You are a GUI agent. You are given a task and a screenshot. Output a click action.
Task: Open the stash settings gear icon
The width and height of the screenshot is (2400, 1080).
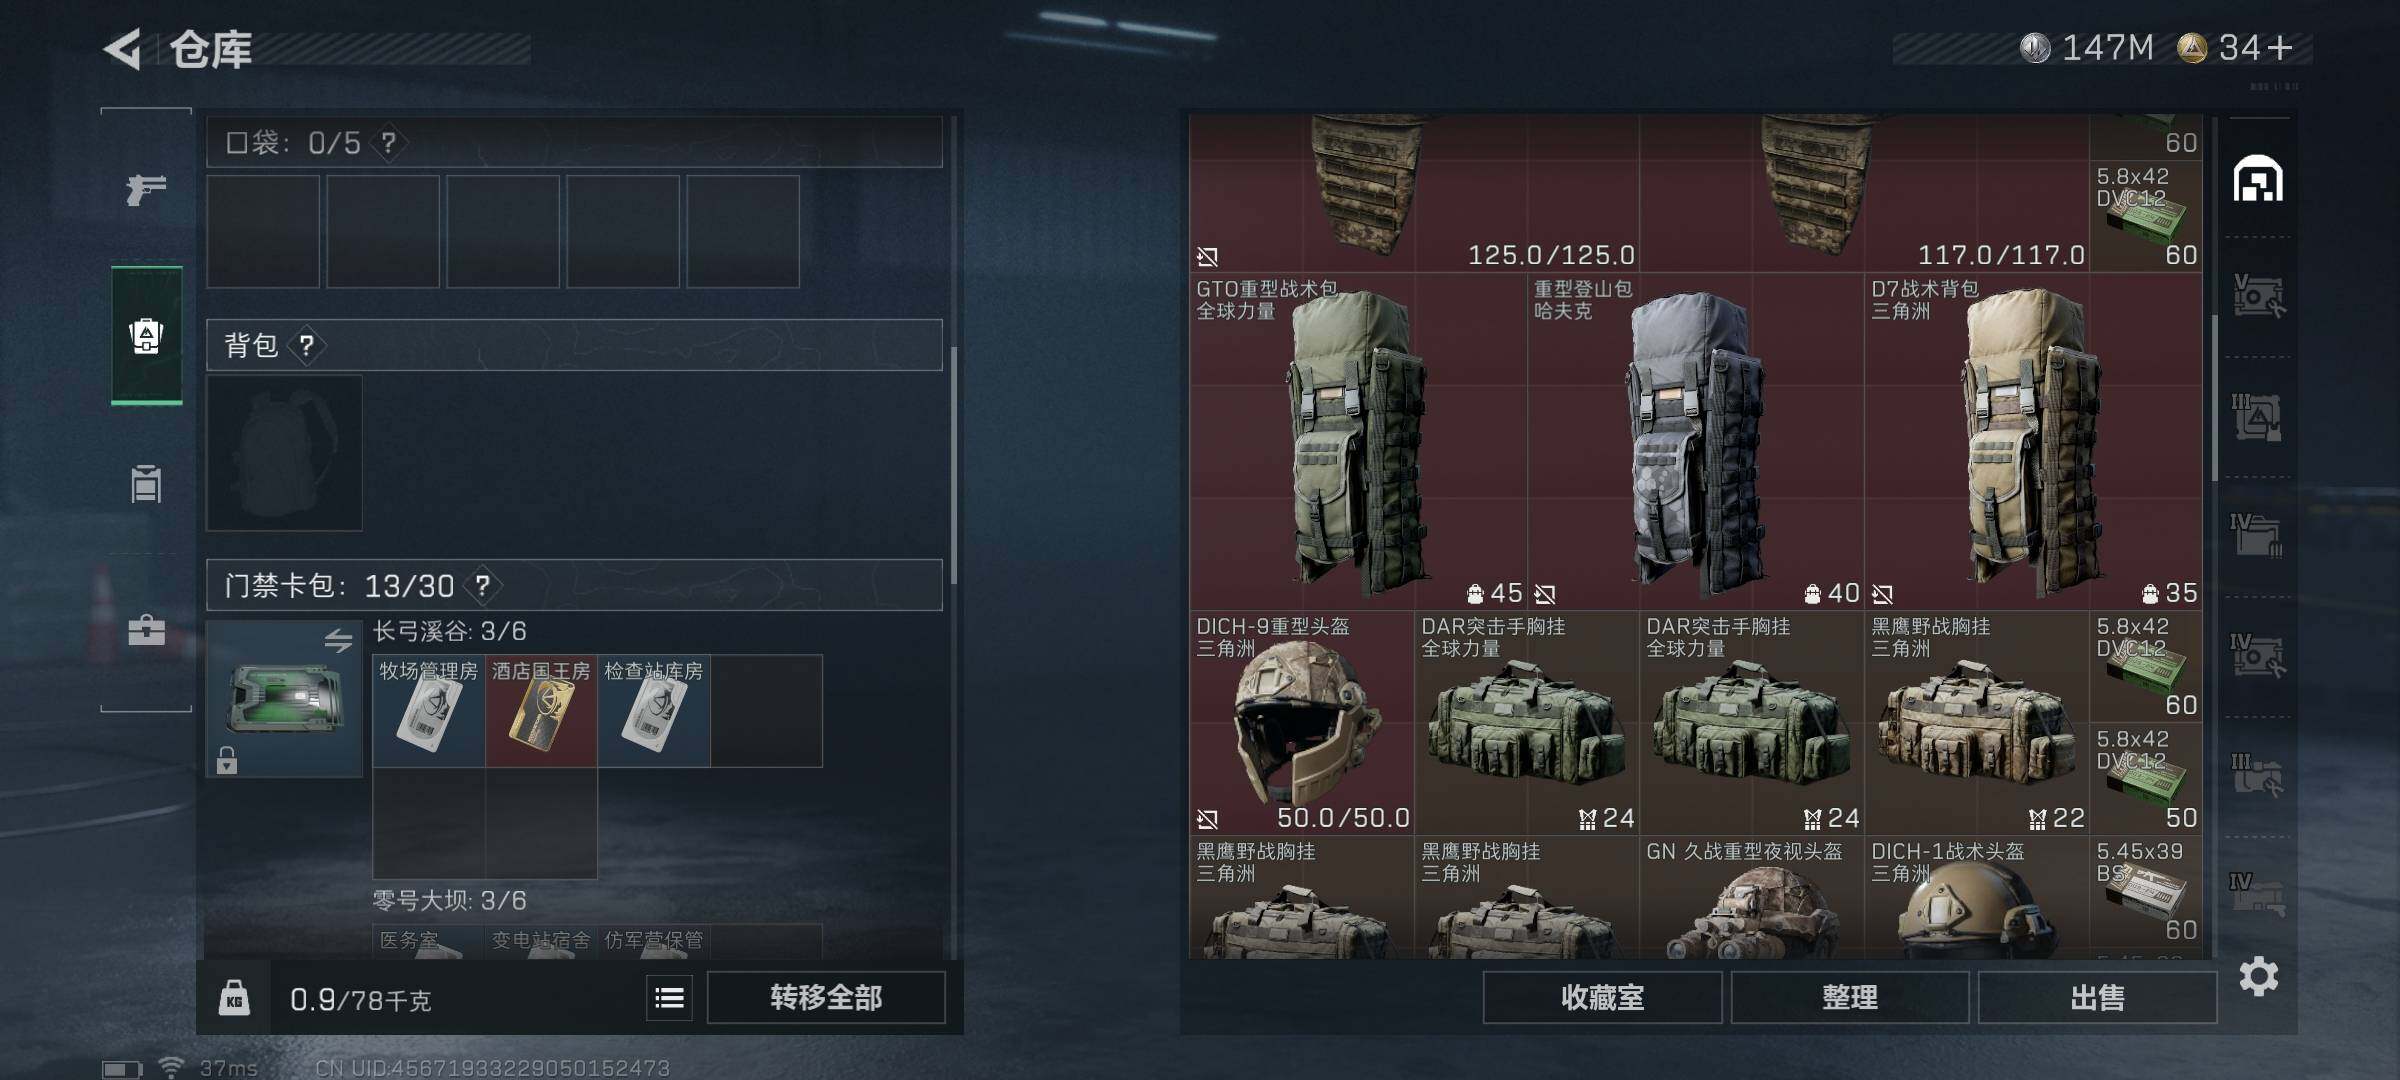pyautogui.click(x=2259, y=976)
